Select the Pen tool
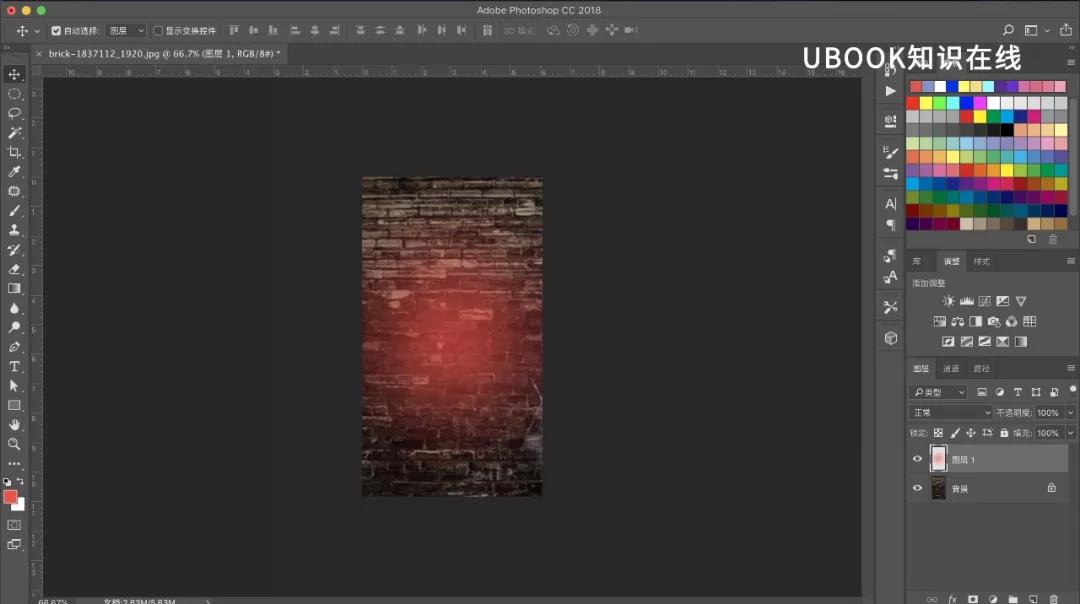This screenshot has width=1080, height=604. [x=14, y=347]
